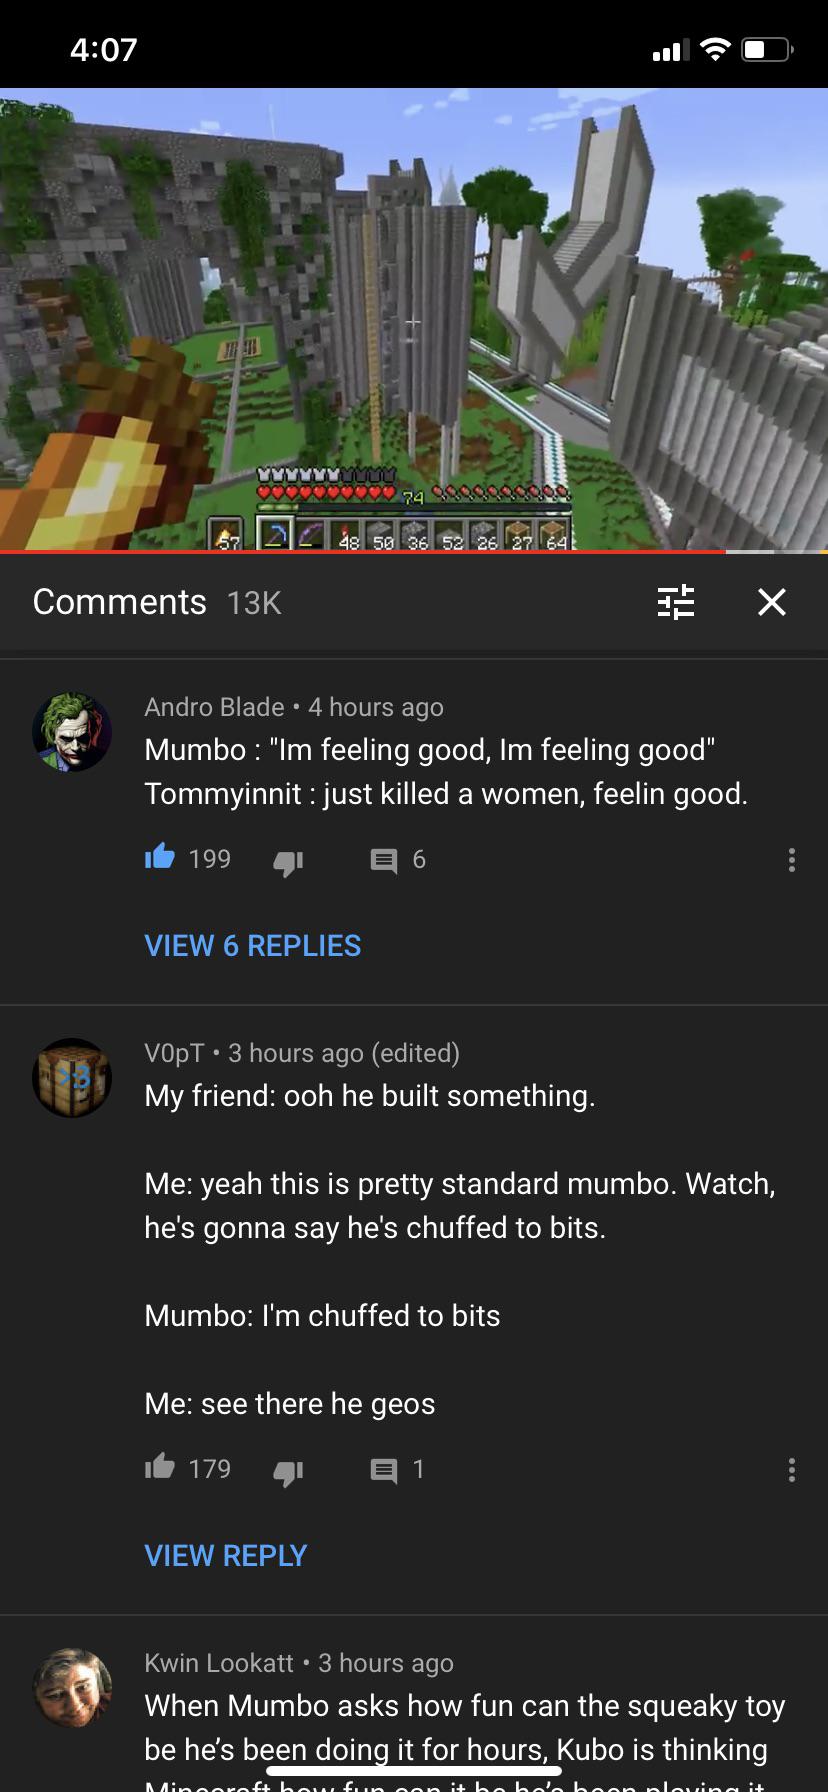The width and height of the screenshot is (828, 1792).
Task: Like Andro Blade's comment
Action: [160, 858]
